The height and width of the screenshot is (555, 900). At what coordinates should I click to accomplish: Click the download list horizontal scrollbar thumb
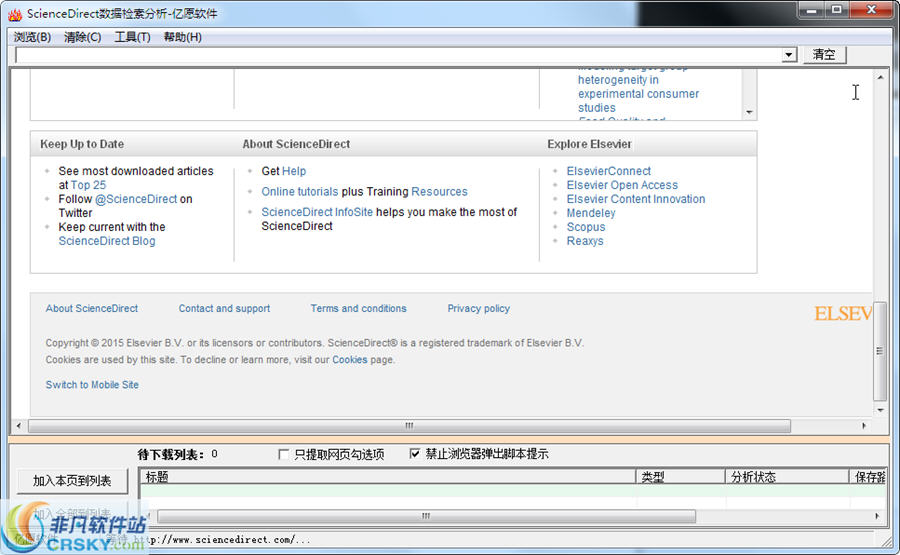426,516
